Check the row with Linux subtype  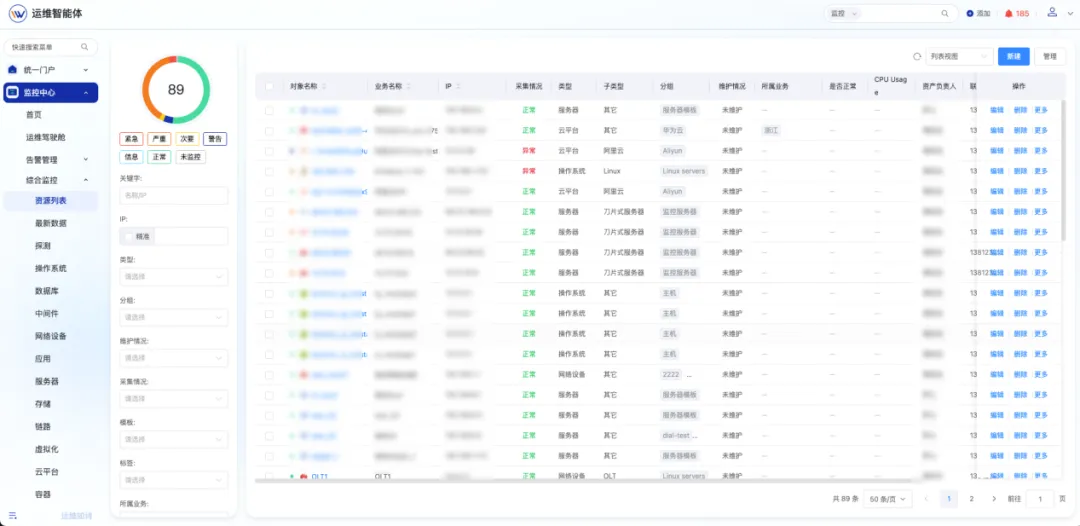click(x=269, y=171)
